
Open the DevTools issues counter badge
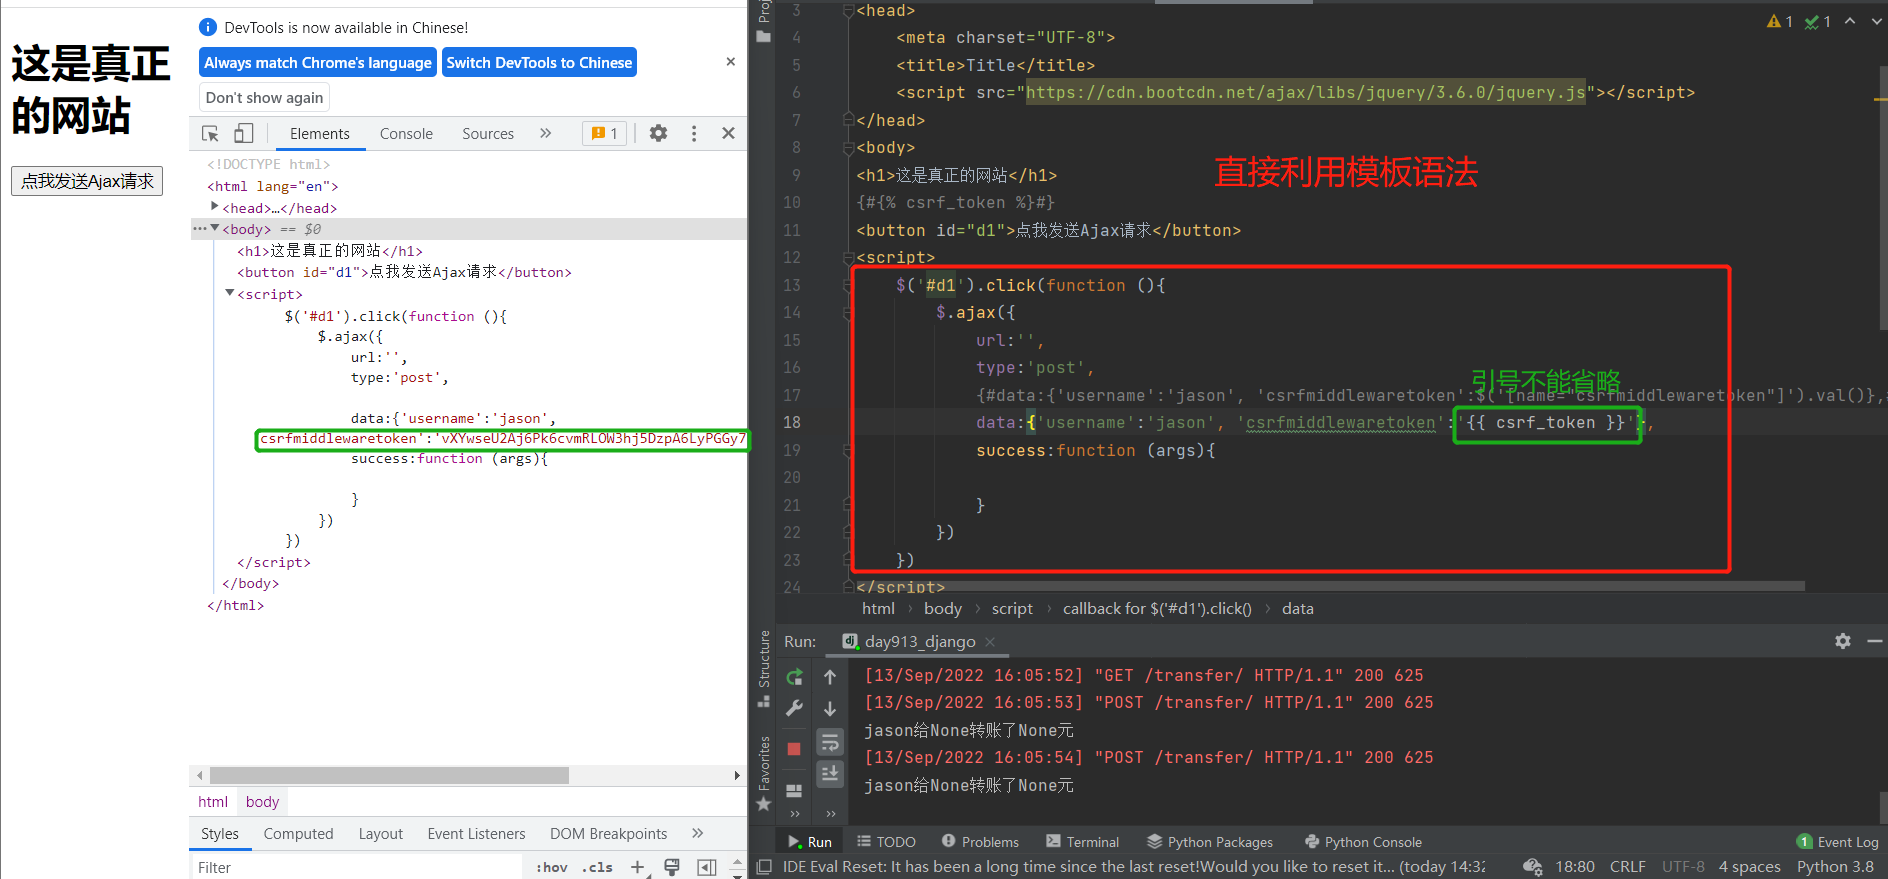coord(605,133)
